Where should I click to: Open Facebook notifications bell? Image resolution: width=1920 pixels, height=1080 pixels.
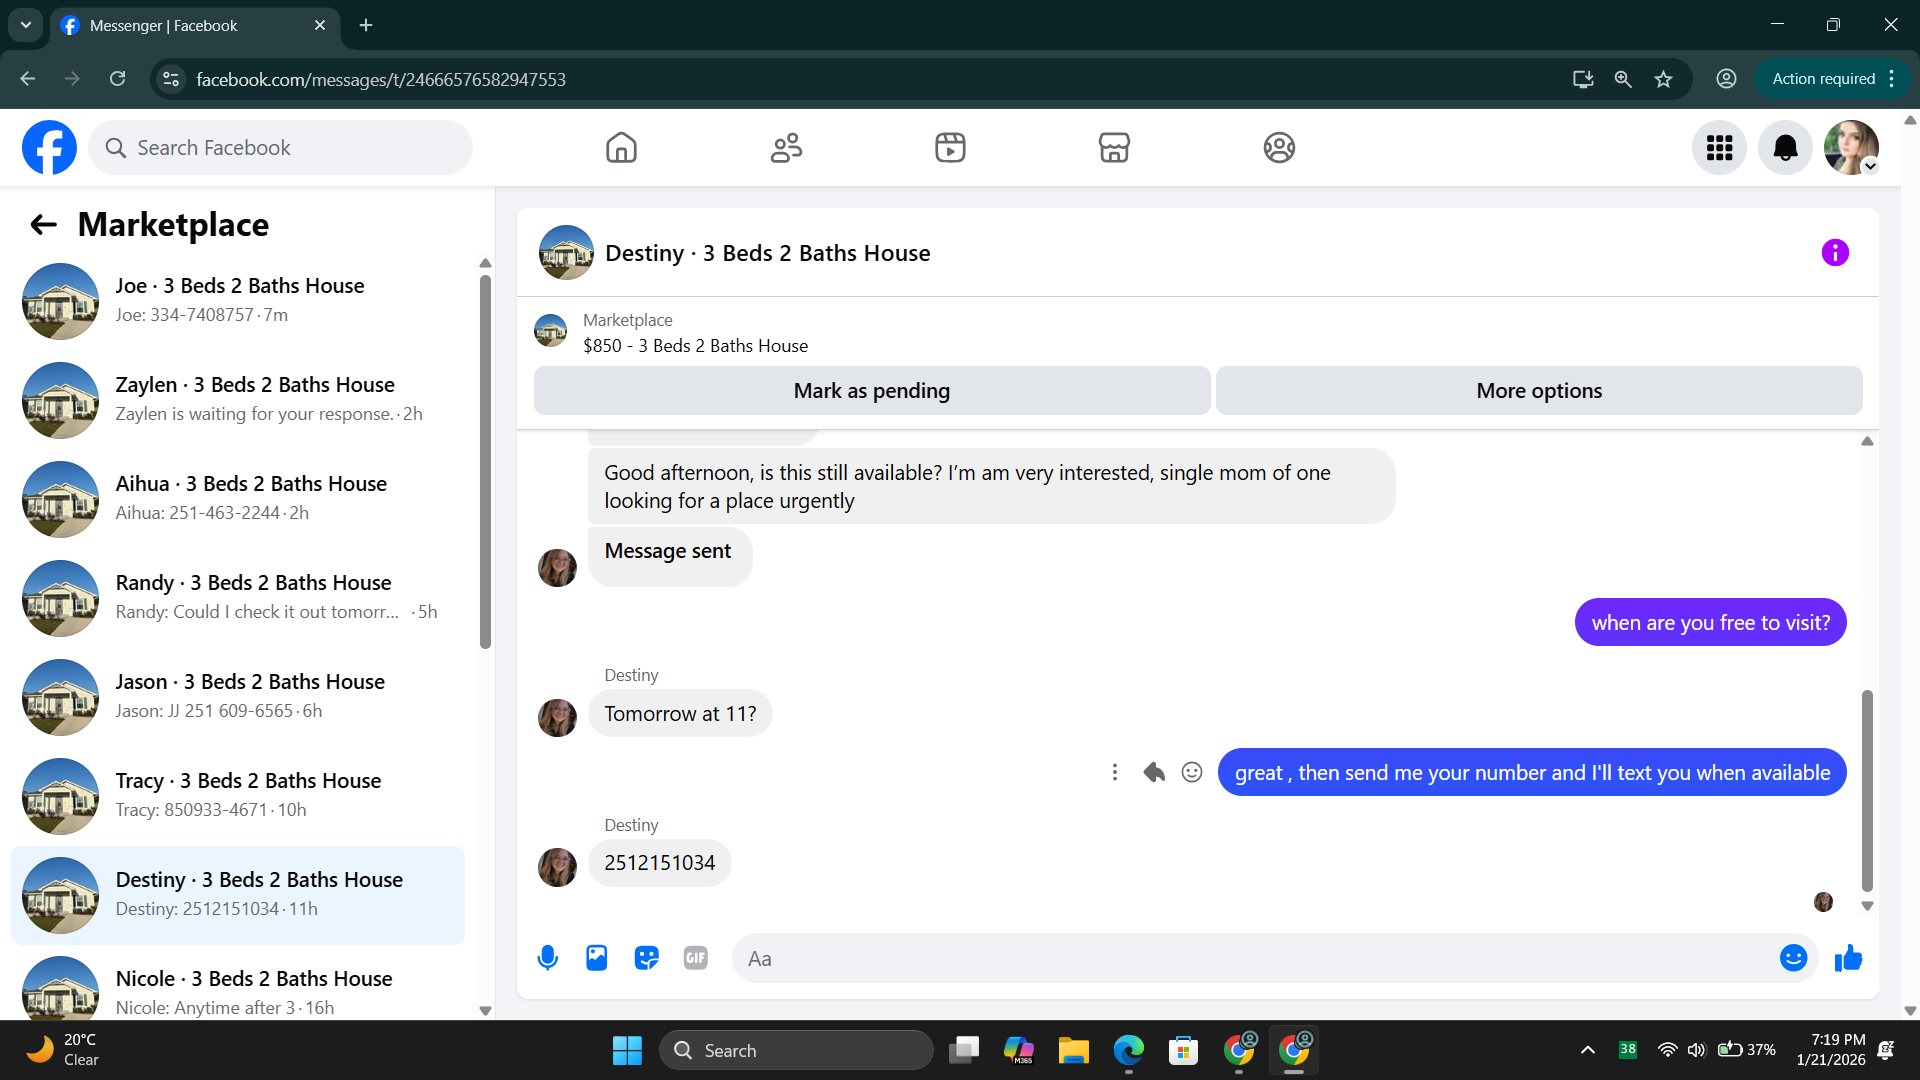pyautogui.click(x=1785, y=148)
